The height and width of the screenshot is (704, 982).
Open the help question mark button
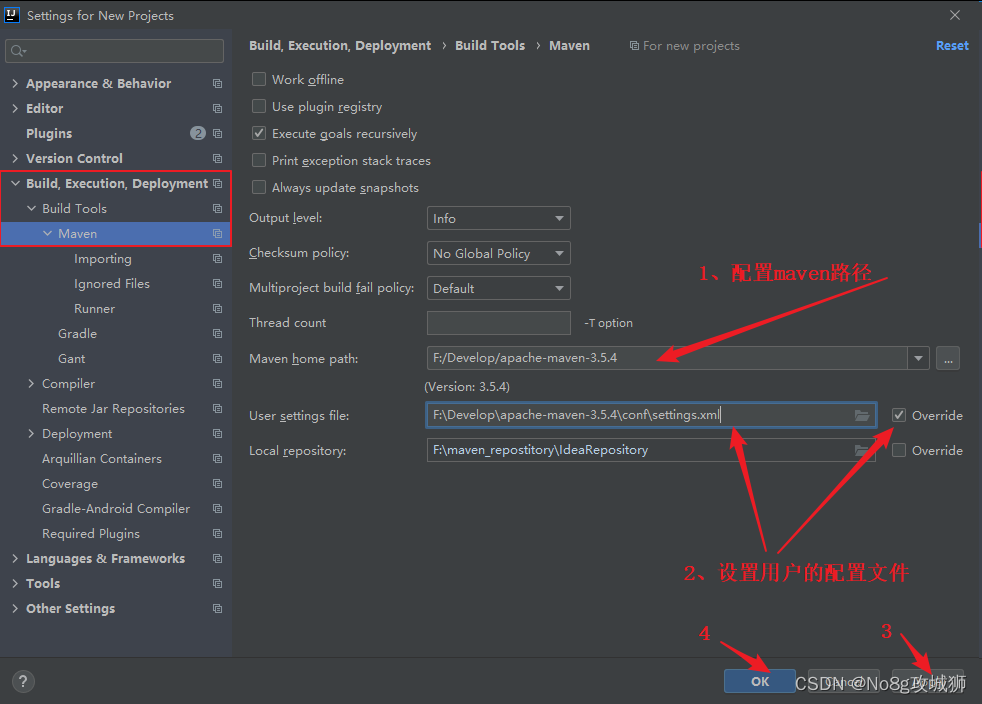click(x=23, y=681)
